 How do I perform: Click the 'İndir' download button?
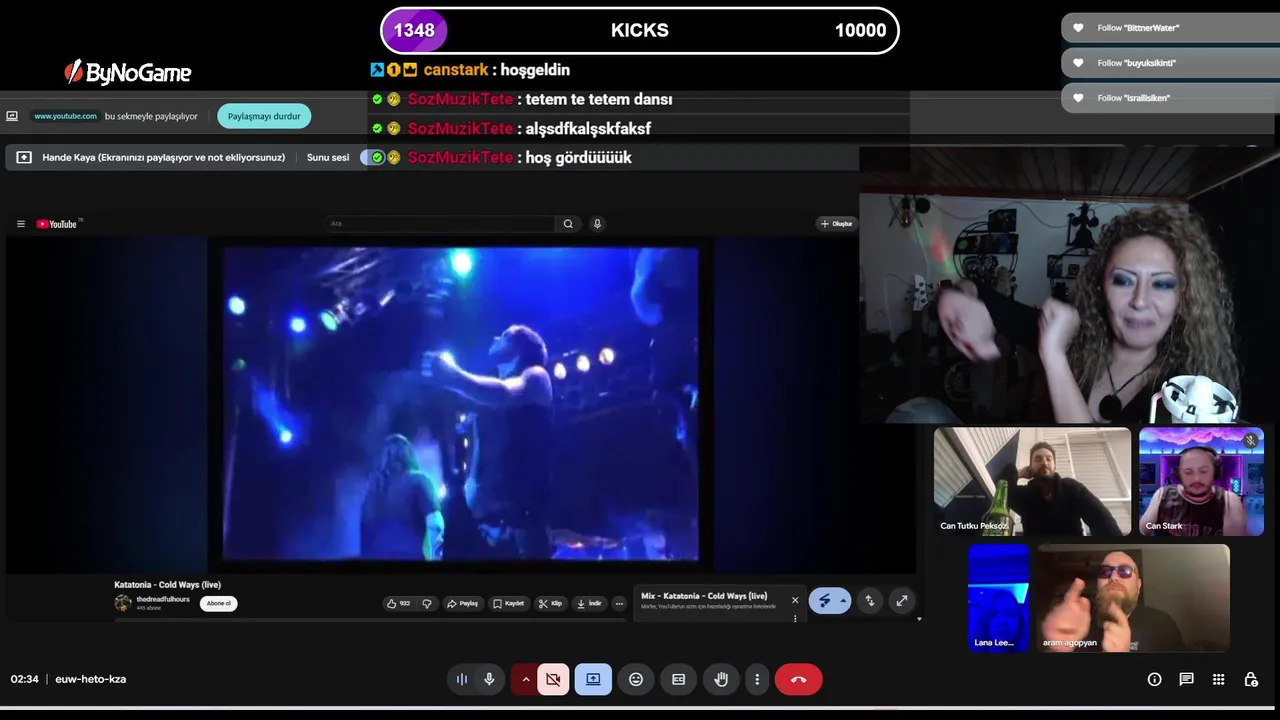(589, 603)
